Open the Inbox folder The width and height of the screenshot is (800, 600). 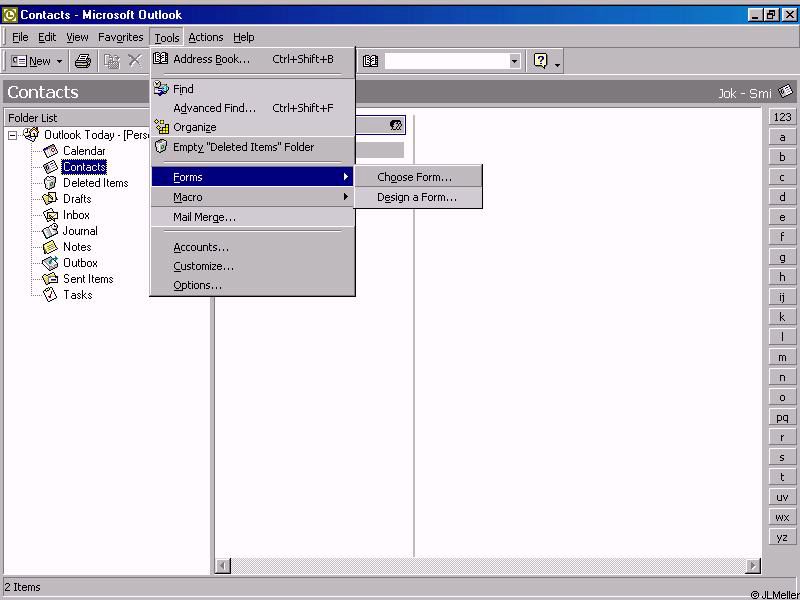pos(76,215)
